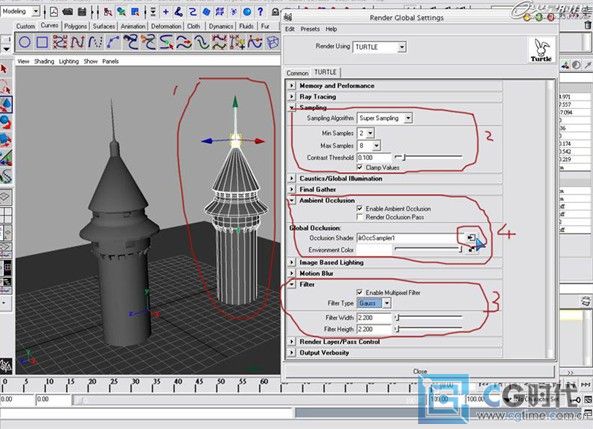Click the lock selection padlock icon
This screenshot has width=593, height=429.
coord(275,12)
